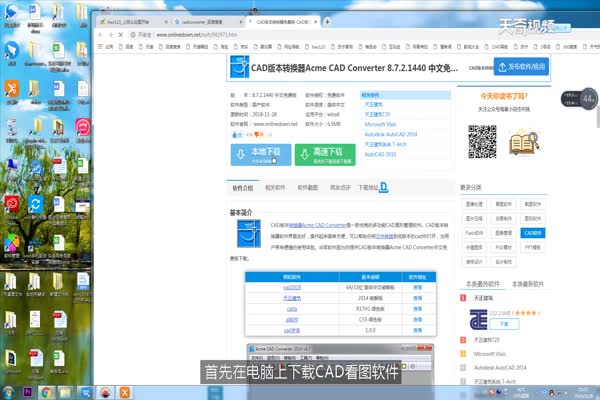The width and height of the screenshot is (600, 400).
Task: Open the blue bird messenger icon at desktop top-left
Action: [x=12, y=15]
